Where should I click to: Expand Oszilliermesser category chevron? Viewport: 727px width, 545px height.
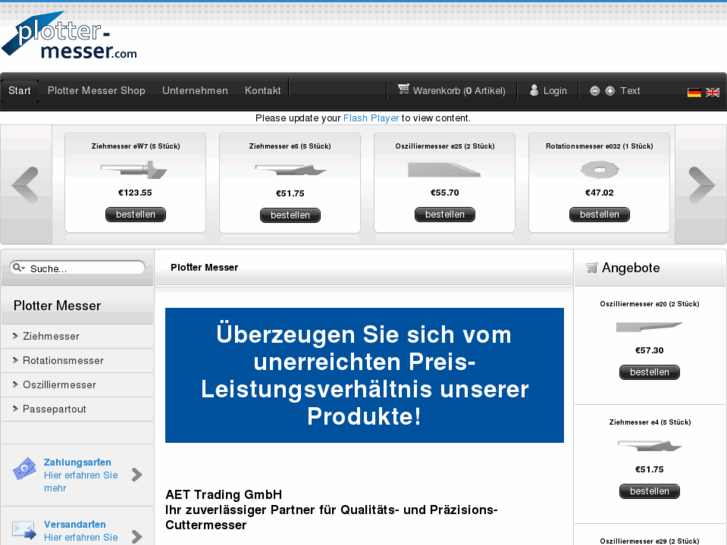(15, 384)
